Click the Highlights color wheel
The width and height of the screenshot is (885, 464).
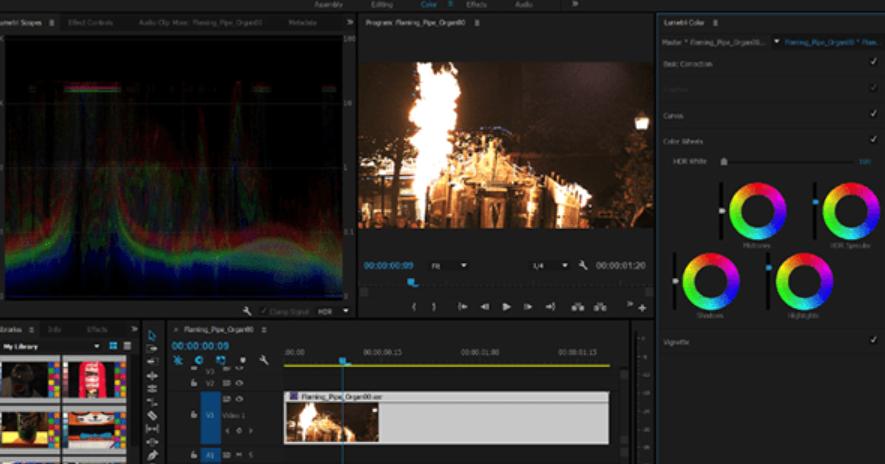(804, 281)
